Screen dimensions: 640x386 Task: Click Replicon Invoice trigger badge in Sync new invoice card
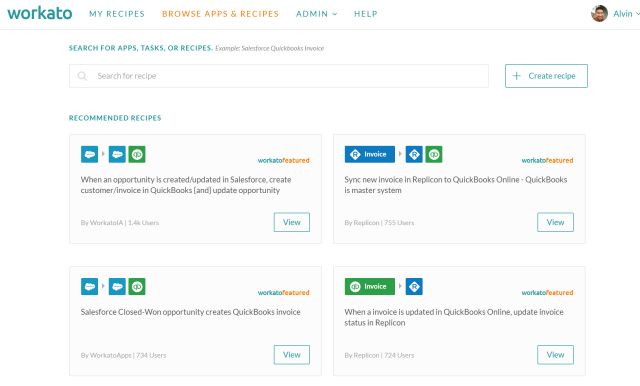coord(370,154)
